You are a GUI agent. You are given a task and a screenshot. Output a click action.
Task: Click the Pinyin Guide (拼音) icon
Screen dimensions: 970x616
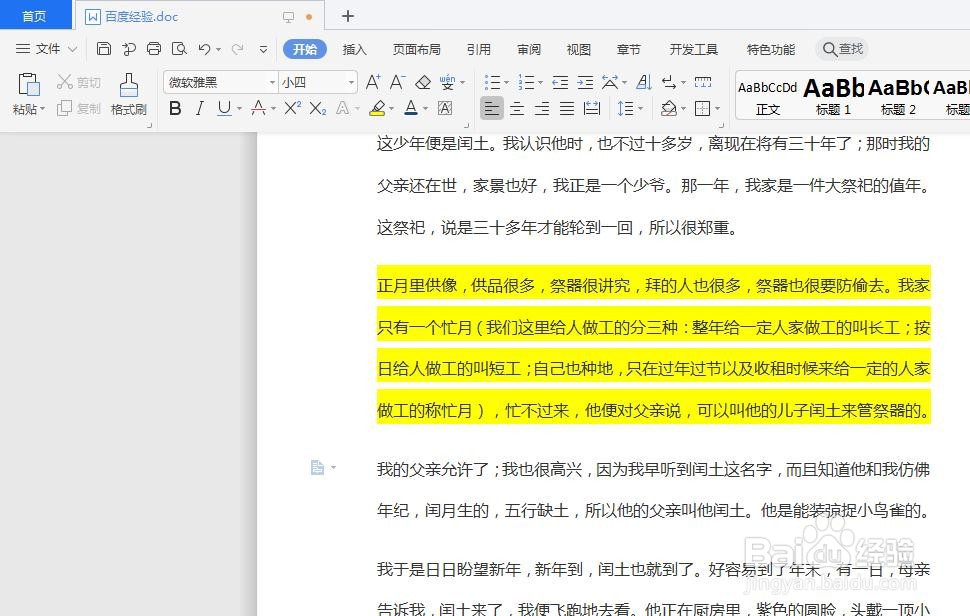[449, 82]
